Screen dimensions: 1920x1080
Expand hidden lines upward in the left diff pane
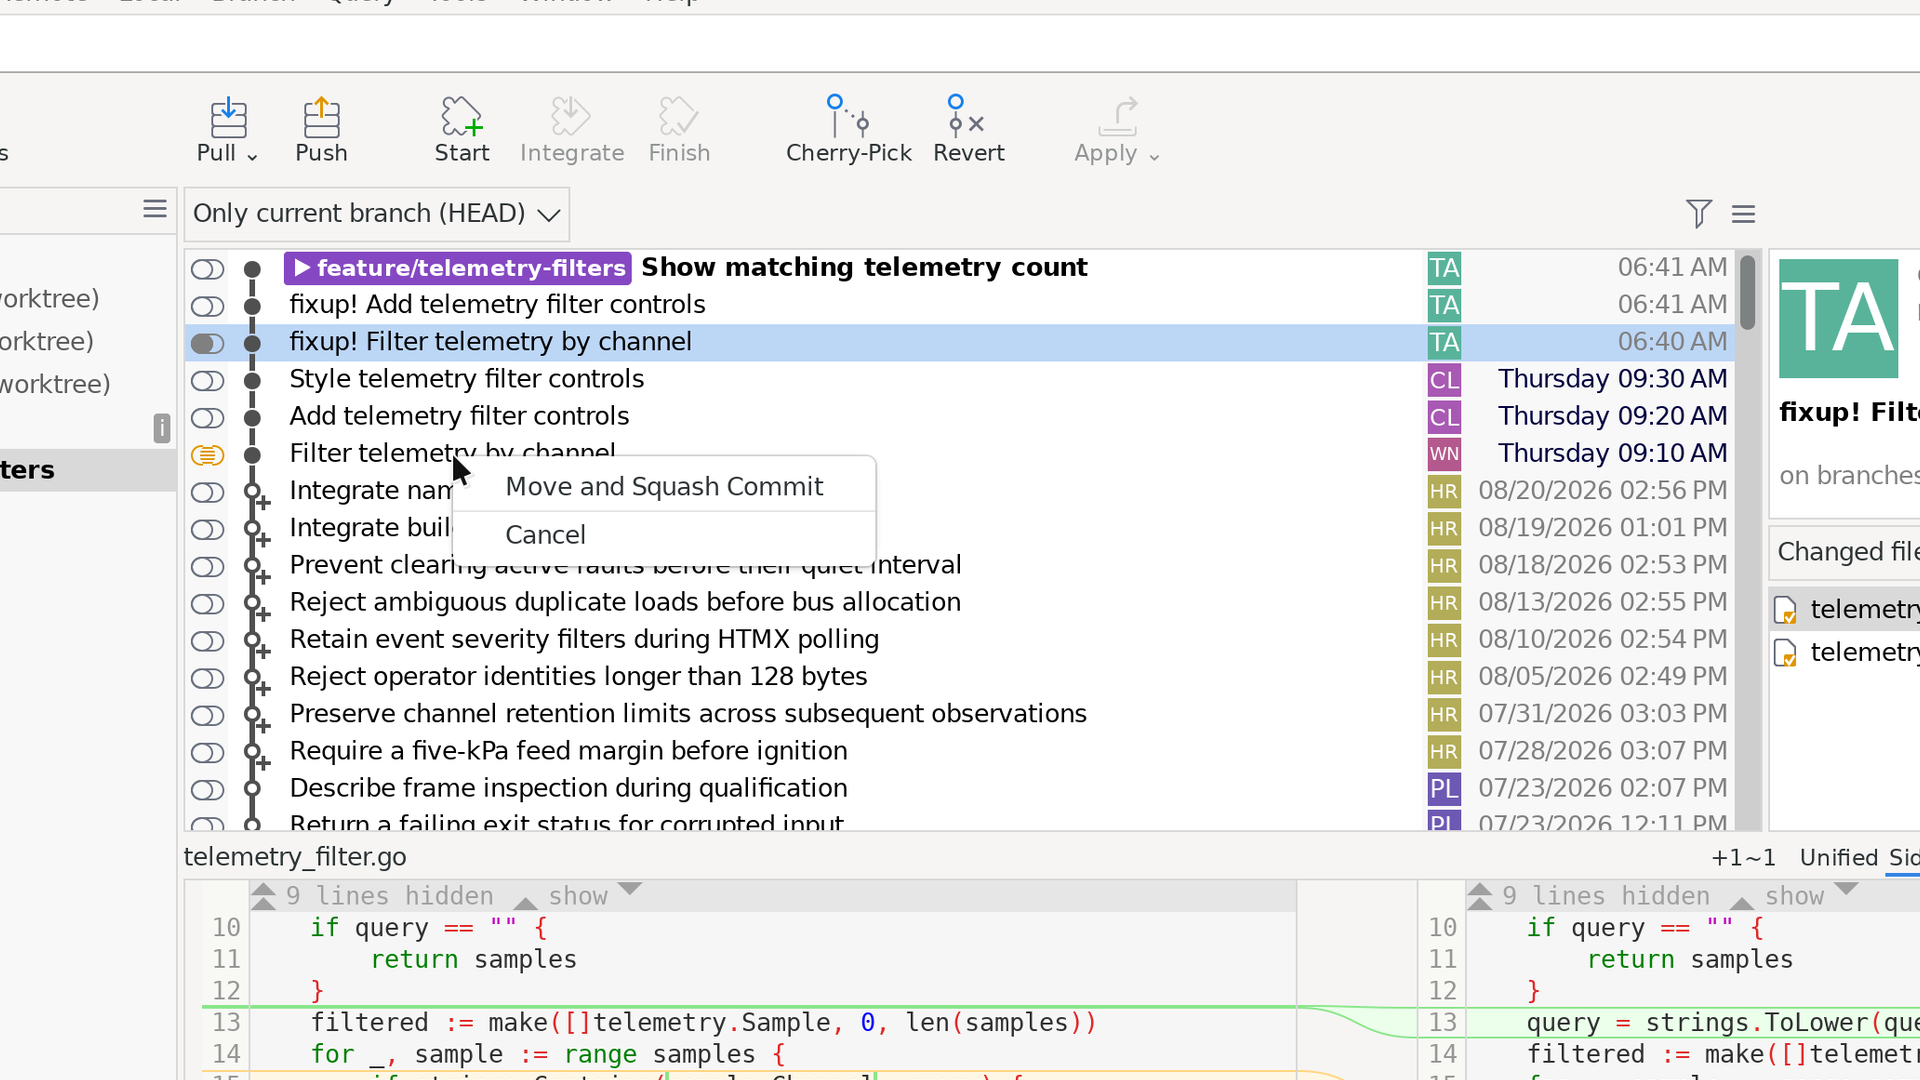click(x=525, y=902)
